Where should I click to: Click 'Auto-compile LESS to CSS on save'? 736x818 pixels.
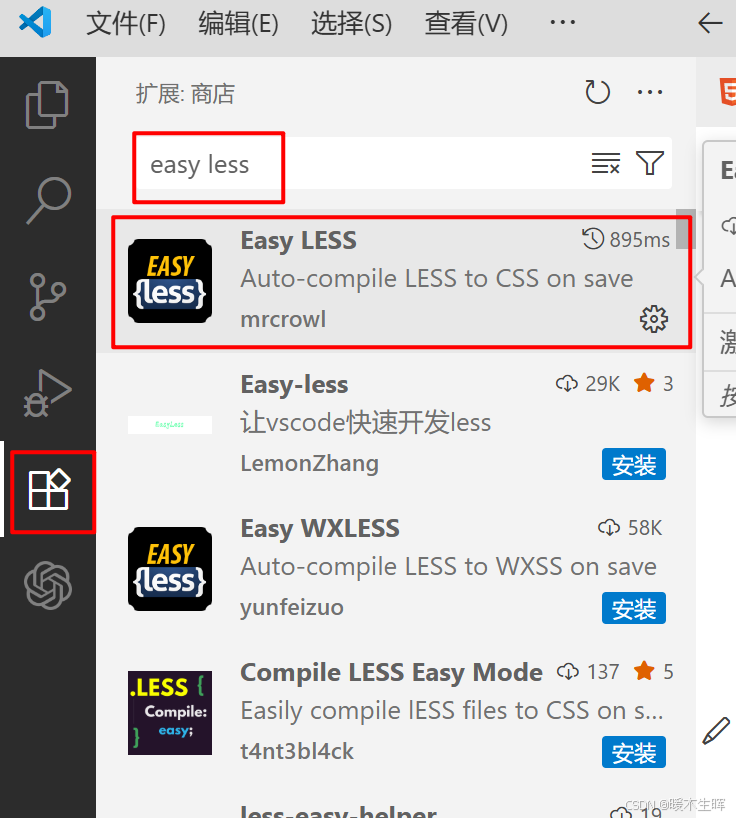tap(437, 279)
